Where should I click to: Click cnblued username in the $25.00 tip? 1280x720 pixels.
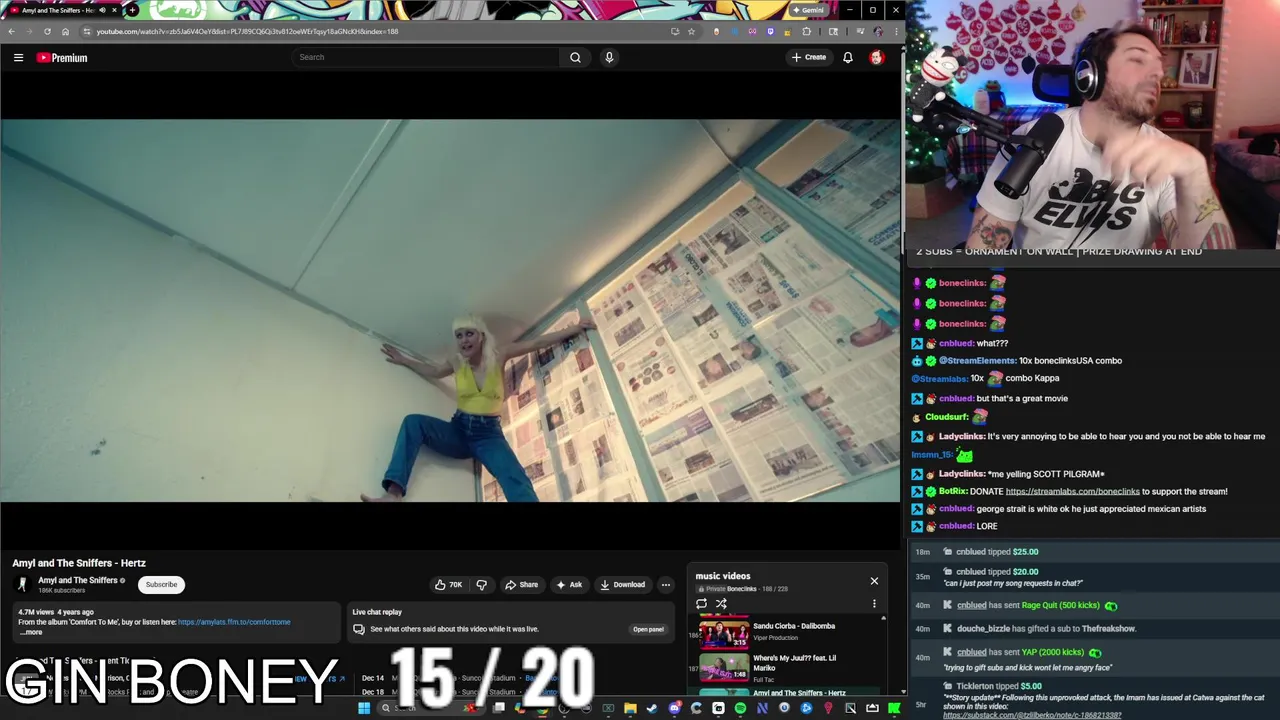pyautogui.click(x=970, y=552)
